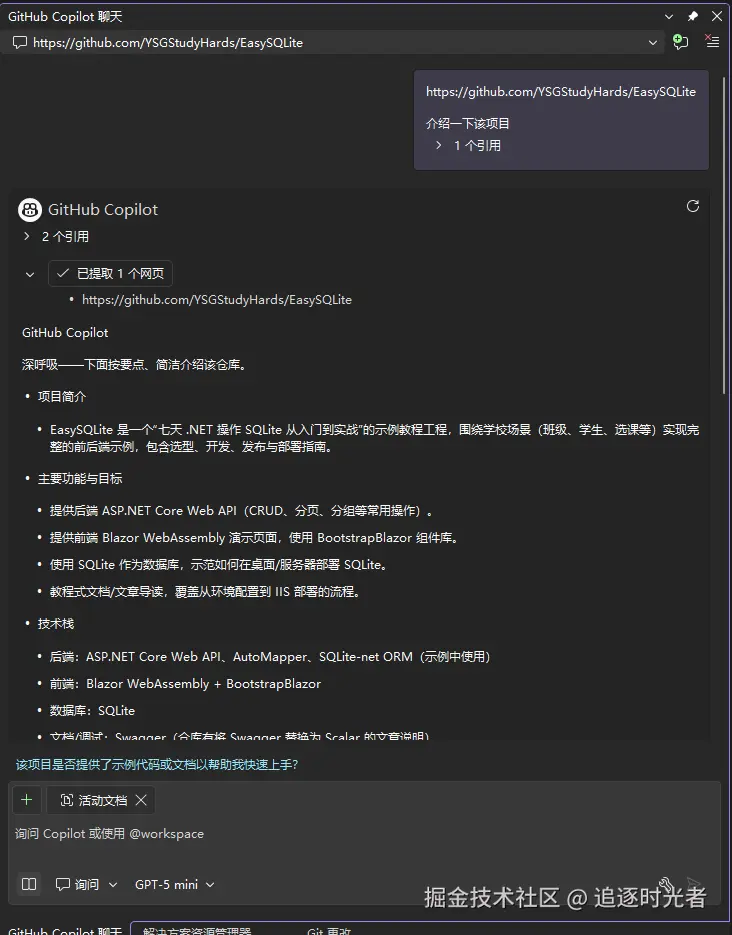Click the "介绍一下该项目" user message text
The image size is (732, 935).
pos(468,123)
